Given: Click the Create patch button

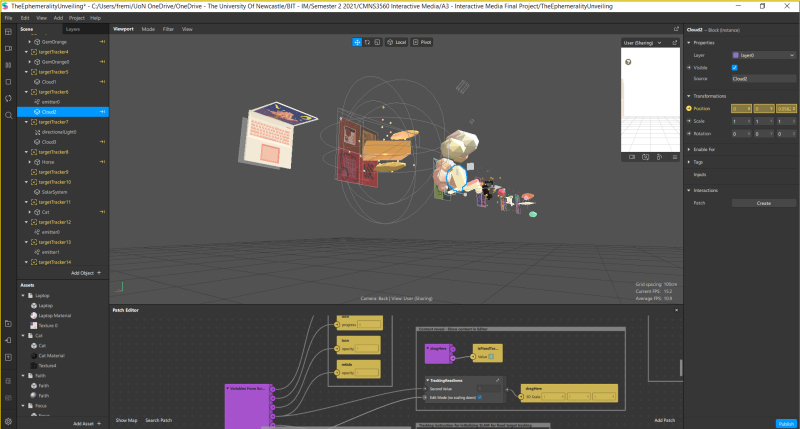Looking at the screenshot, I should coord(763,203).
